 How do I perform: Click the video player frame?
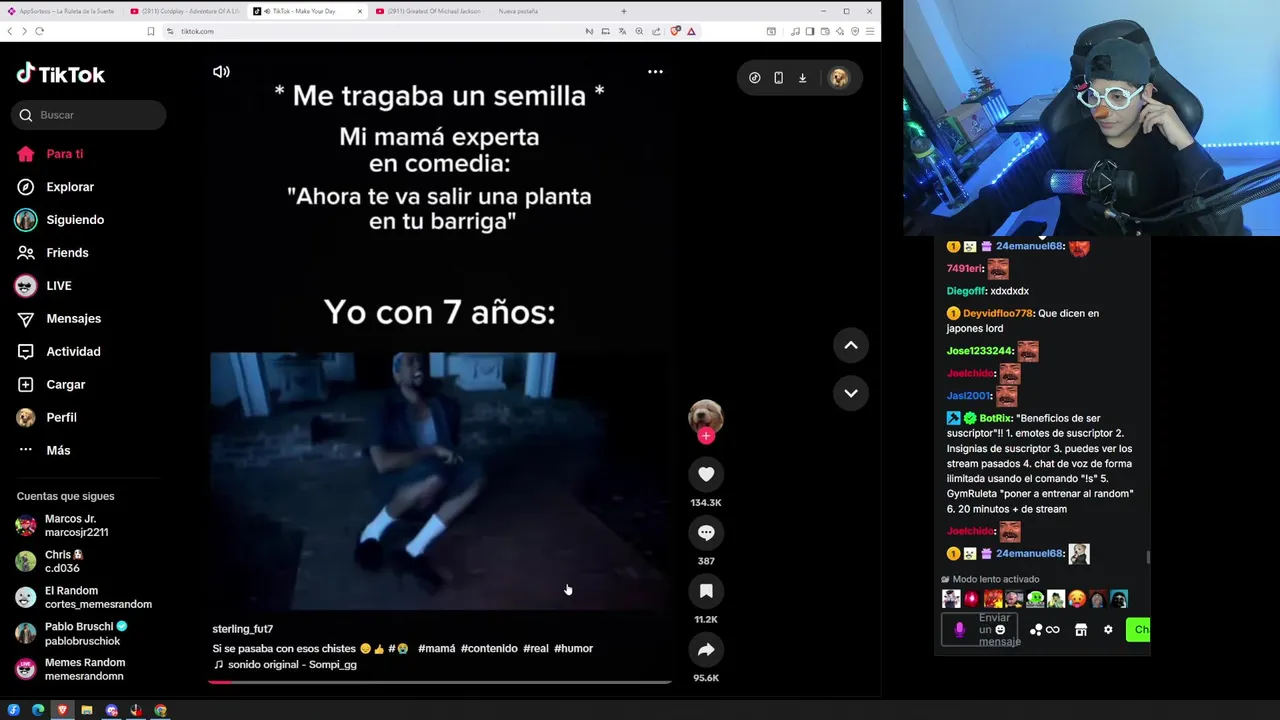440,370
